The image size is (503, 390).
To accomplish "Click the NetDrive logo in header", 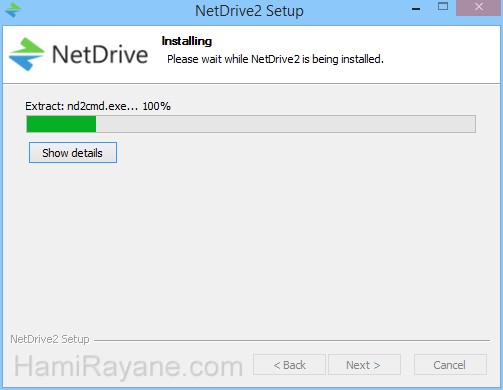I will 78,54.
